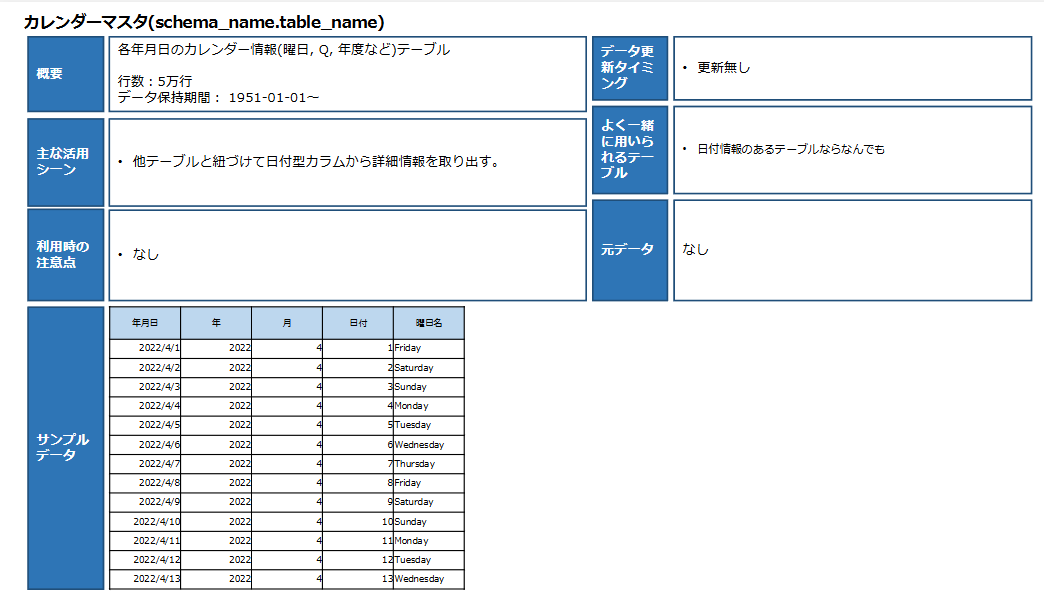Select the cell 2022/4/3
Viewport: 1044px width, 592px height.
point(145,387)
